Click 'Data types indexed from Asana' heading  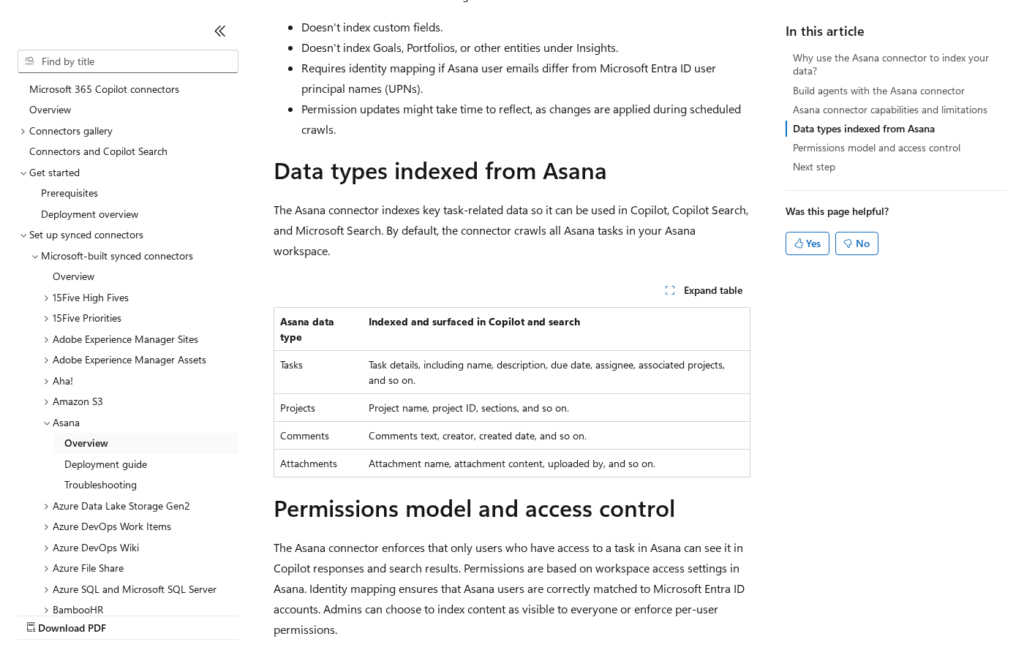440,171
